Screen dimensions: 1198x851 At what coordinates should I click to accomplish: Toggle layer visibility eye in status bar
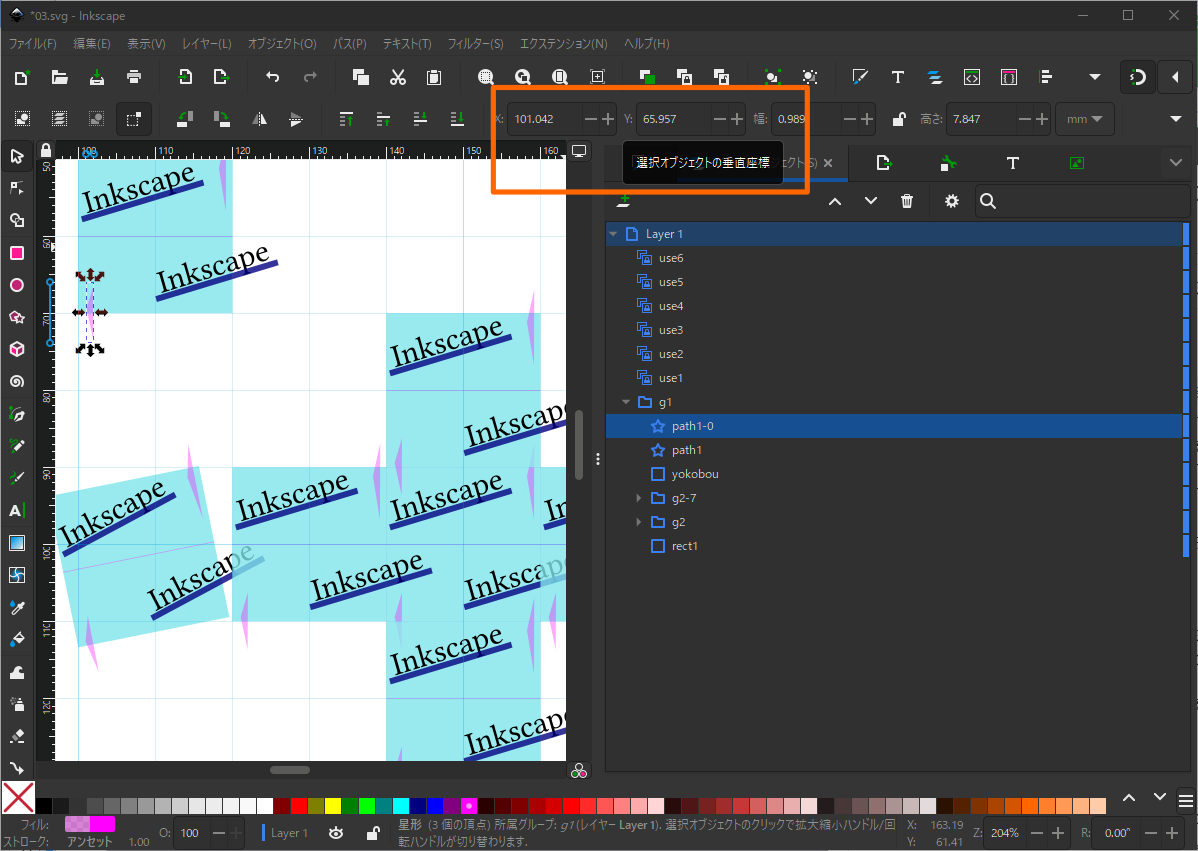336,833
